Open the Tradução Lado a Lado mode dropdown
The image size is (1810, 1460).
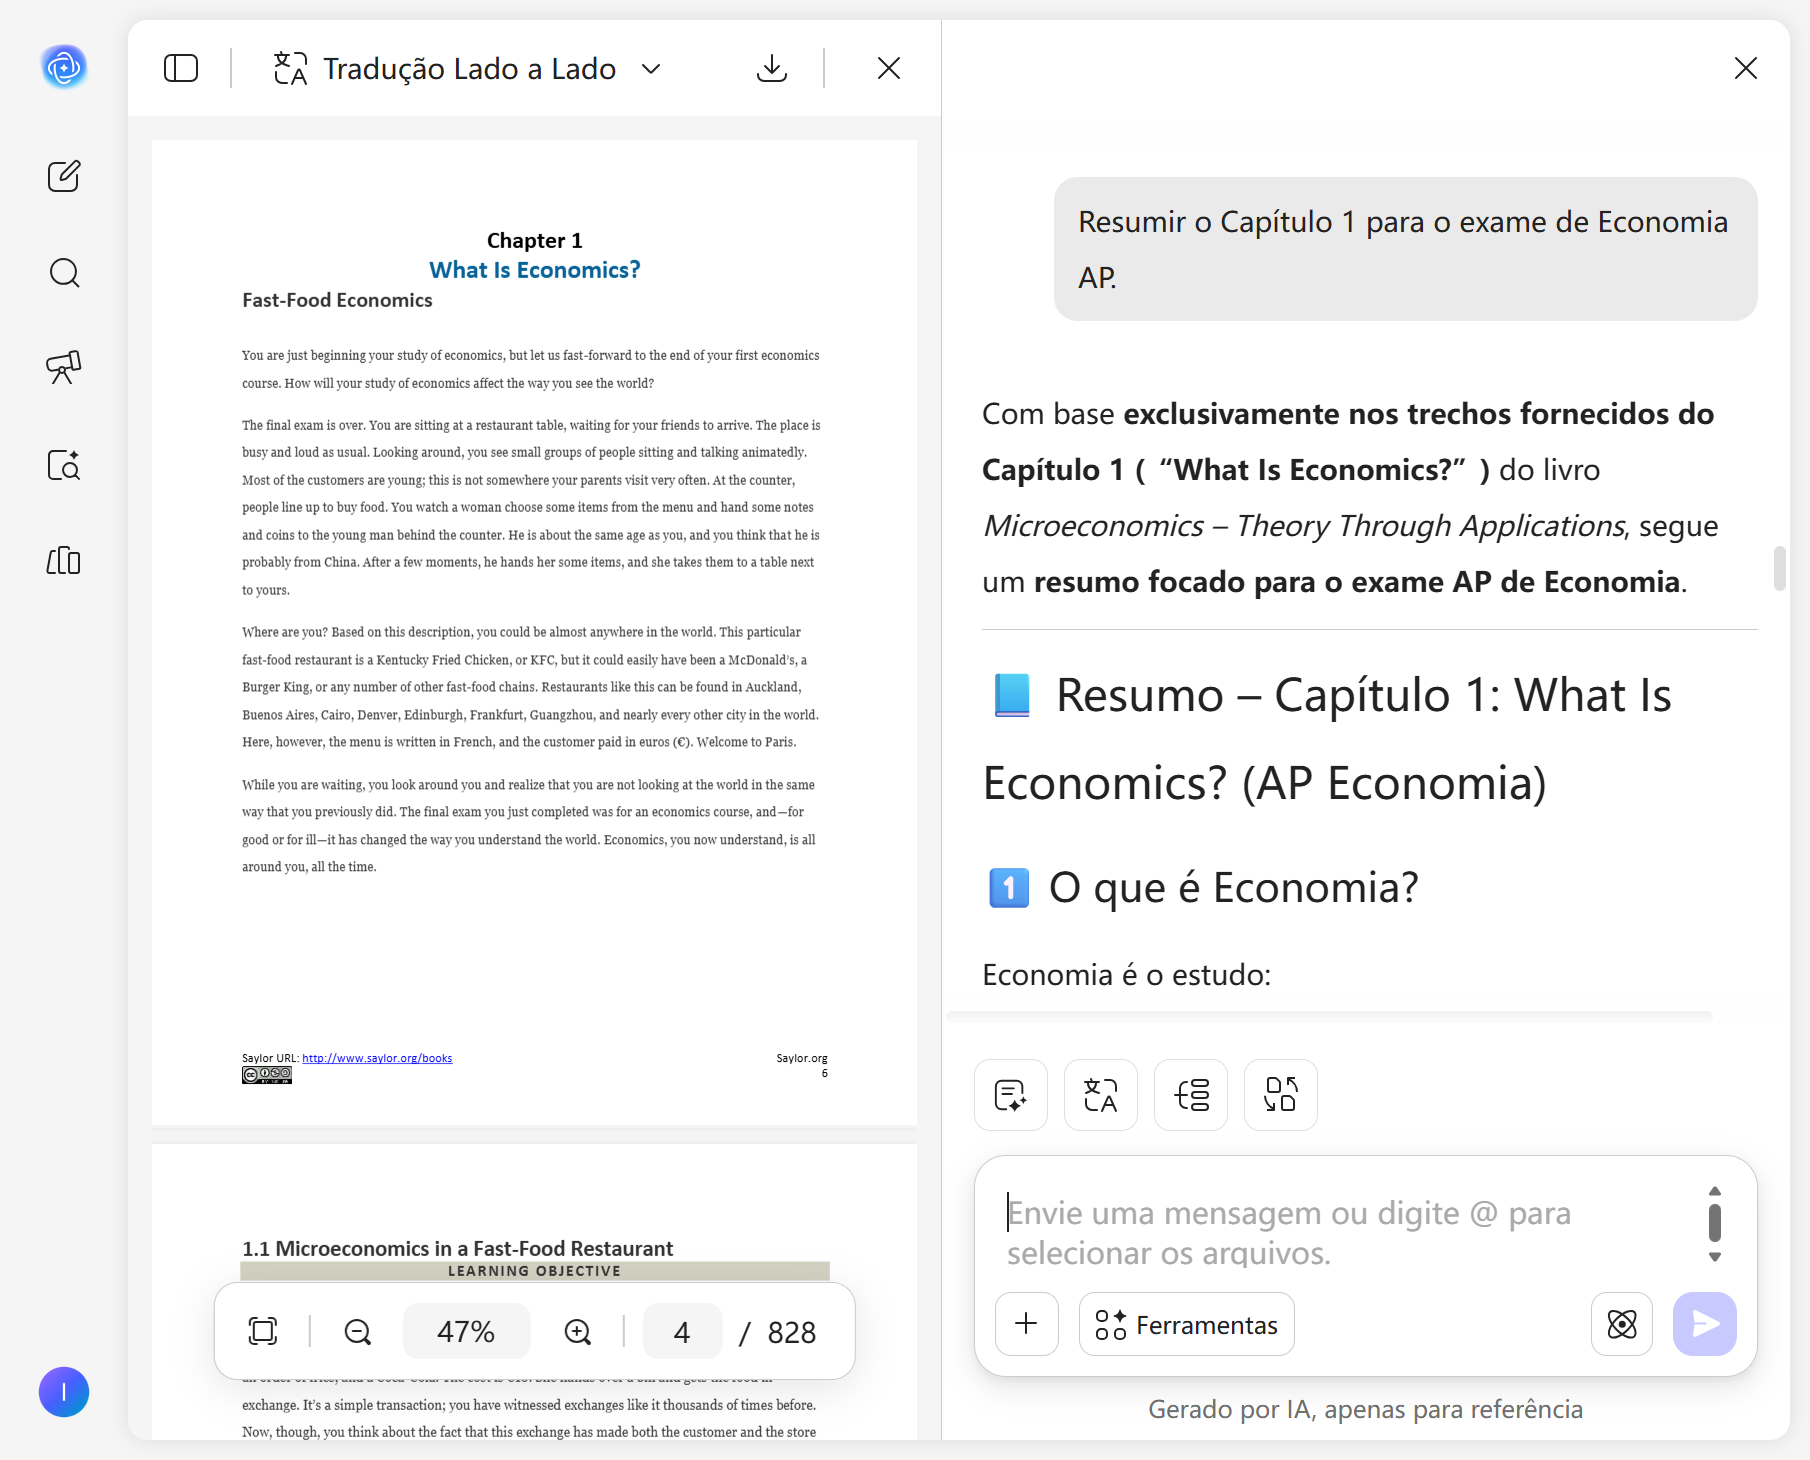(650, 68)
